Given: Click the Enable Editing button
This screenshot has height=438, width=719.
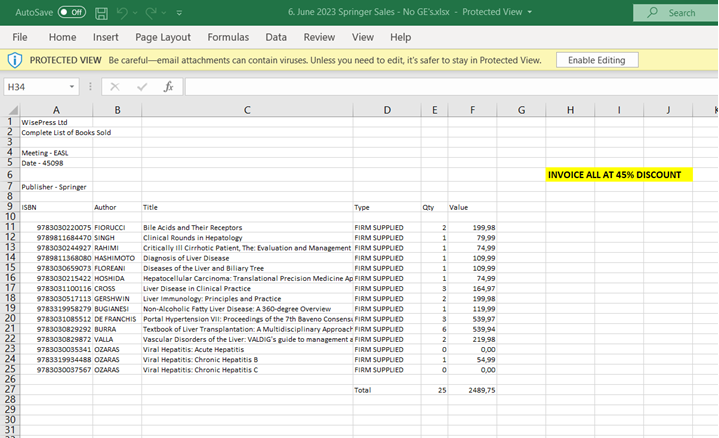Looking at the screenshot, I should (x=597, y=60).
